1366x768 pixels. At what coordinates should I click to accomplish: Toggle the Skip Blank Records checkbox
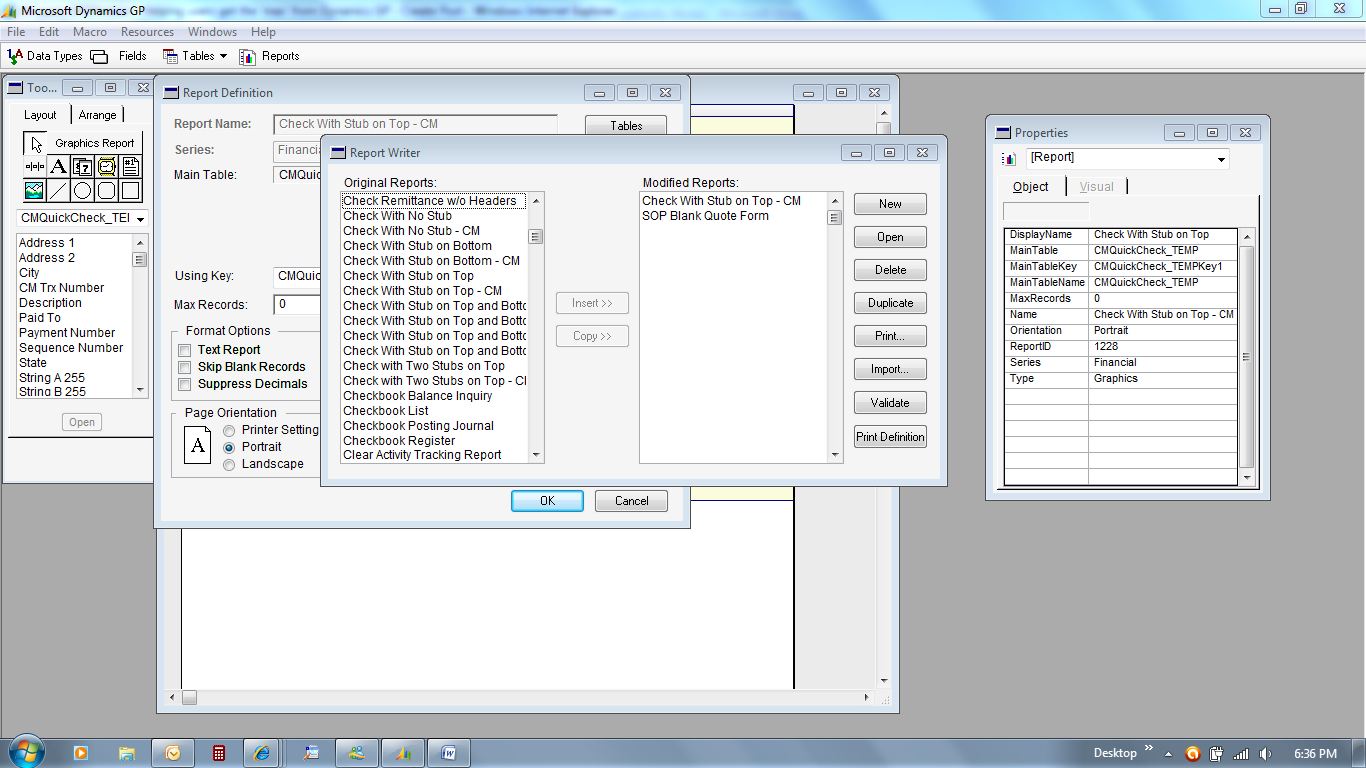click(184, 367)
